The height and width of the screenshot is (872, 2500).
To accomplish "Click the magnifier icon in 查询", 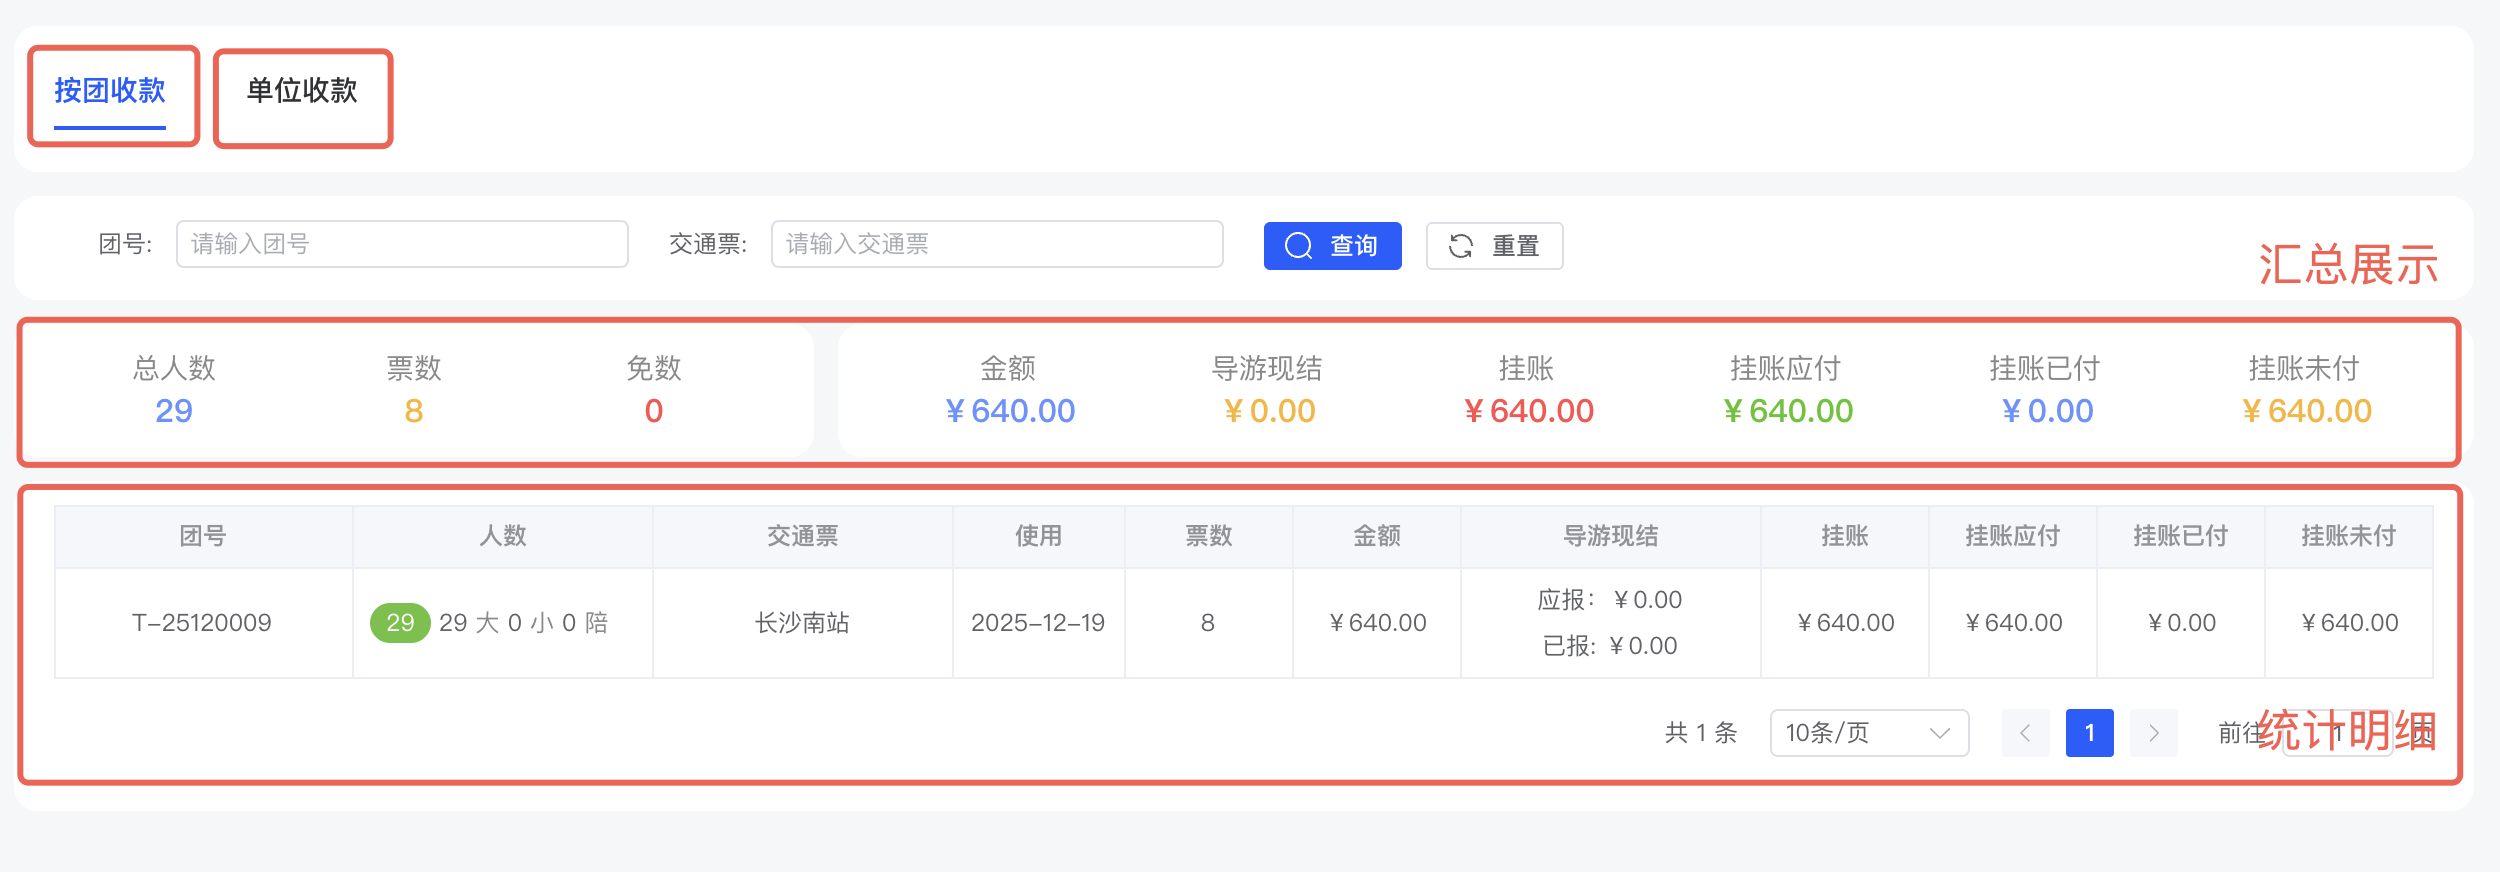I will coord(1298,246).
